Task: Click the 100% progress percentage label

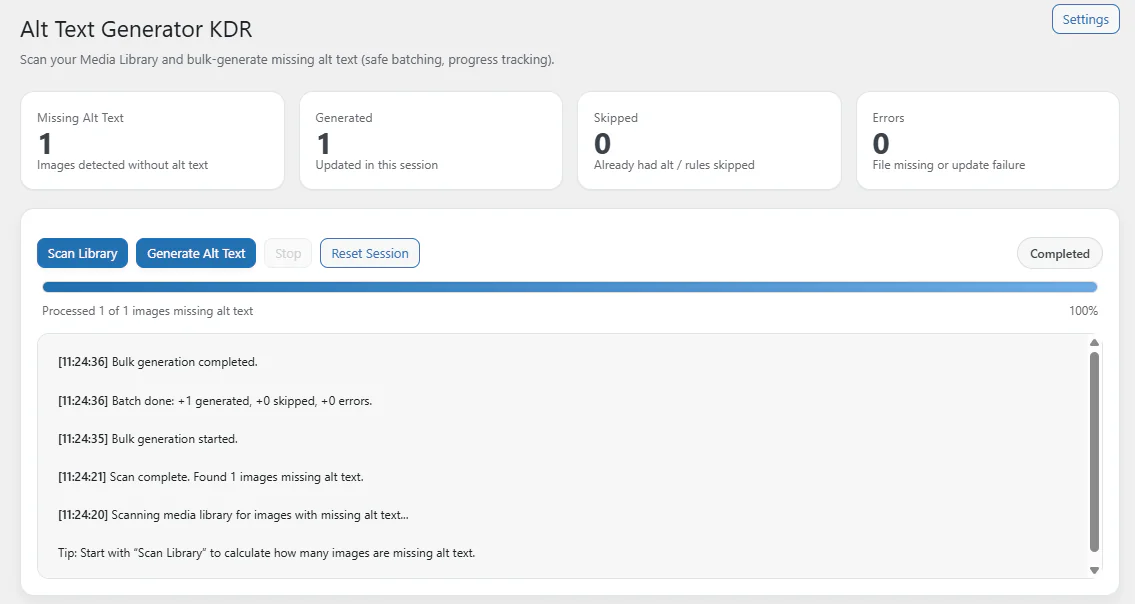Action: (1083, 311)
